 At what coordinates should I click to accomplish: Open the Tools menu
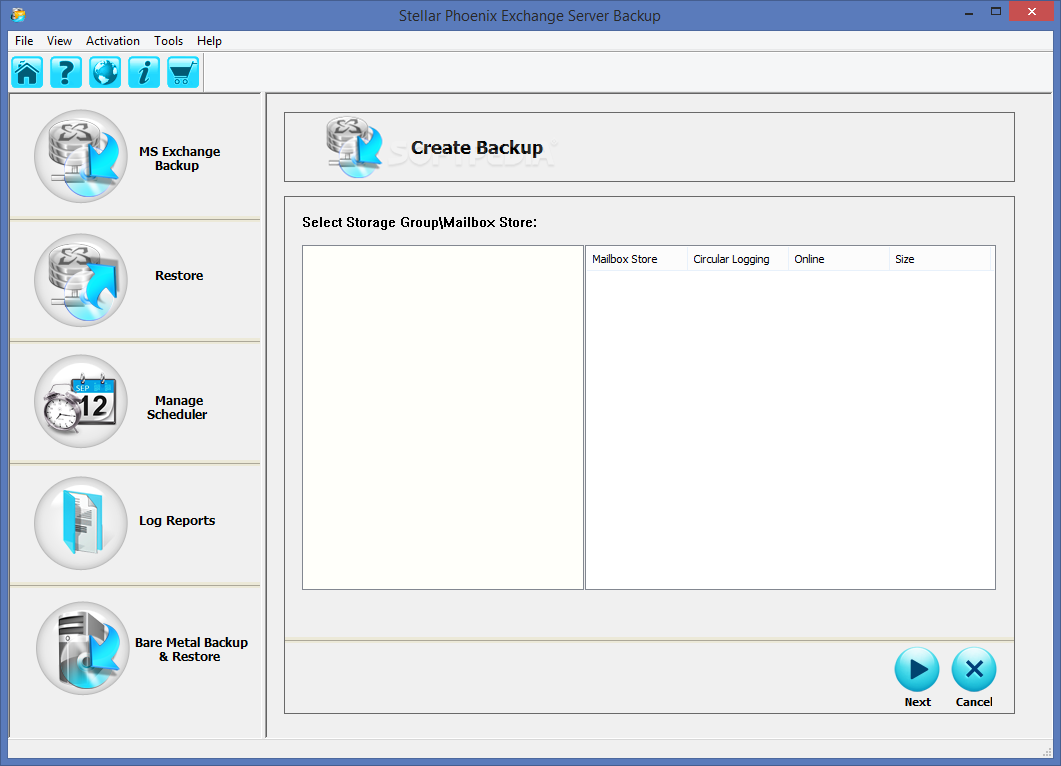point(168,41)
